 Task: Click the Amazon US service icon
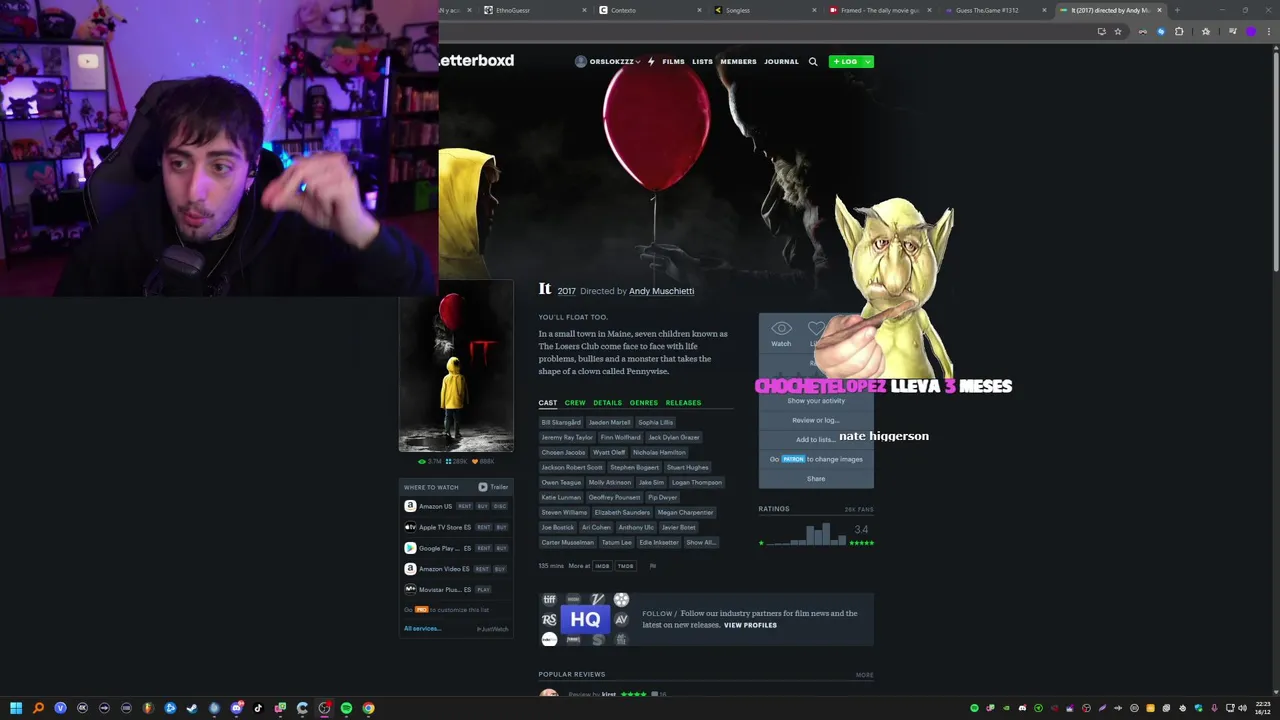click(x=410, y=506)
